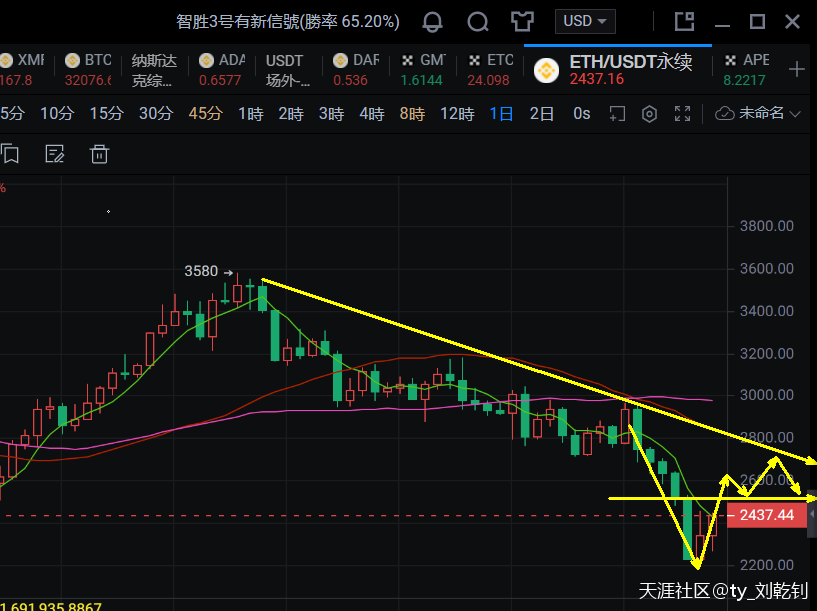Delete drawings with the trash icon
Image resolution: width=817 pixels, height=611 pixels.
pos(99,153)
